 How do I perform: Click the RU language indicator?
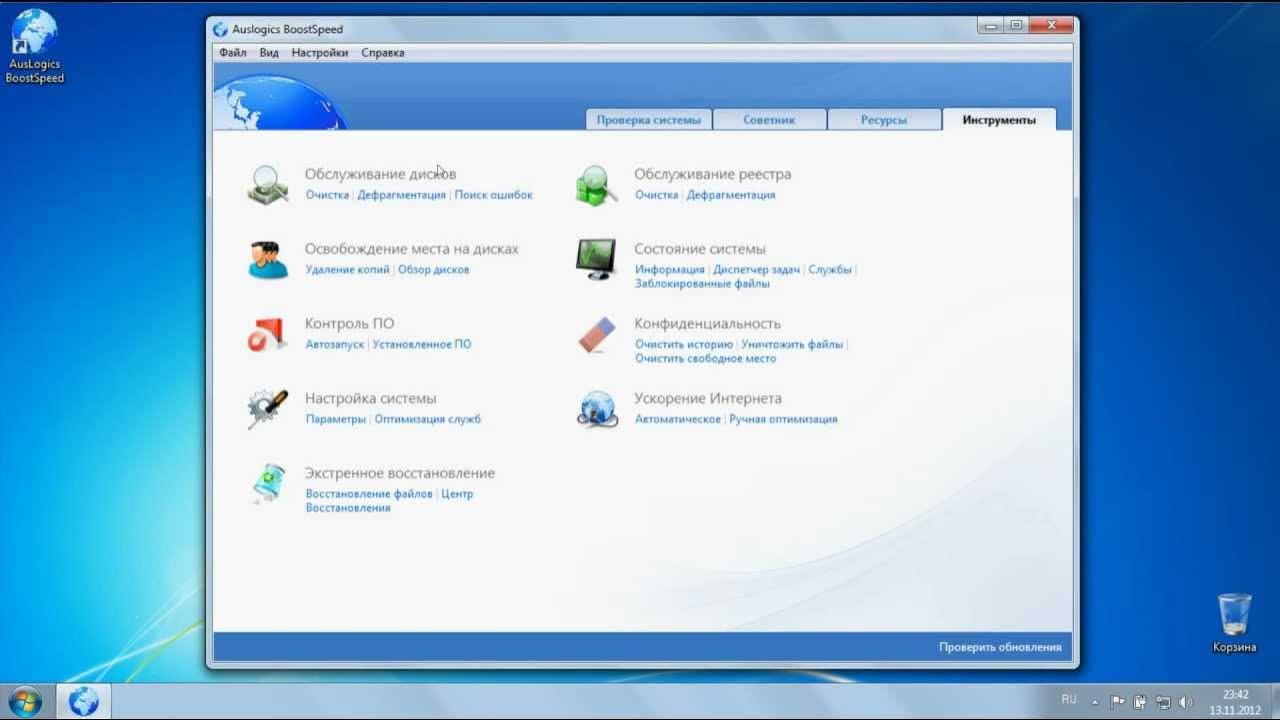[1069, 699]
